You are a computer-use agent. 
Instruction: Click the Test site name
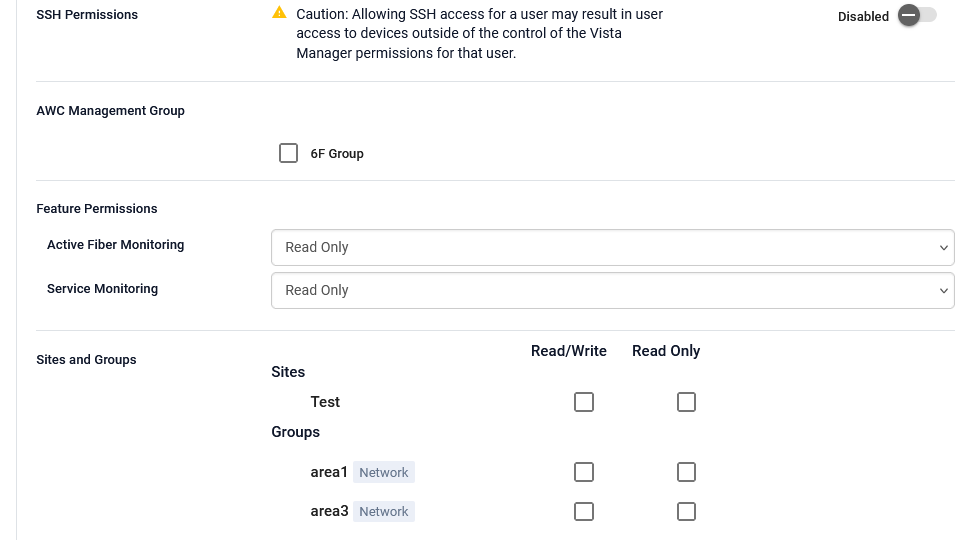325,402
